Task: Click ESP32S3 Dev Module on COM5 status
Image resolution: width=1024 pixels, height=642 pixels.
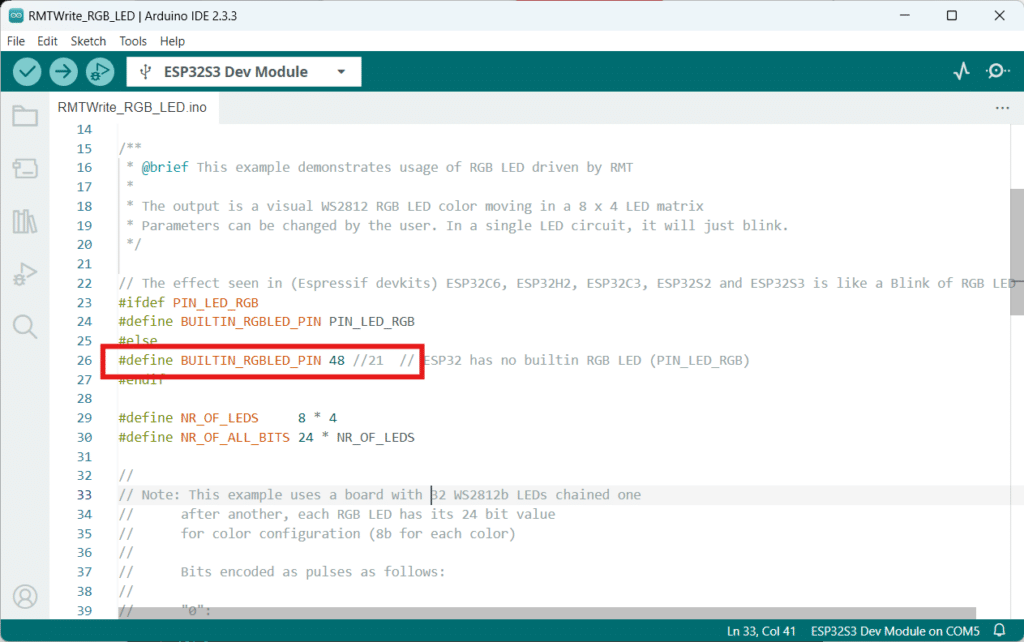Action: (x=895, y=632)
